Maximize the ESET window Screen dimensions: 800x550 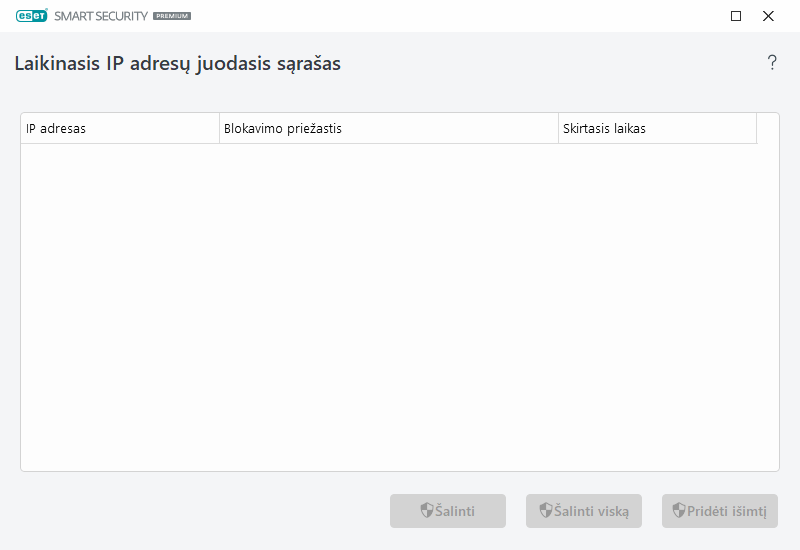point(736,16)
